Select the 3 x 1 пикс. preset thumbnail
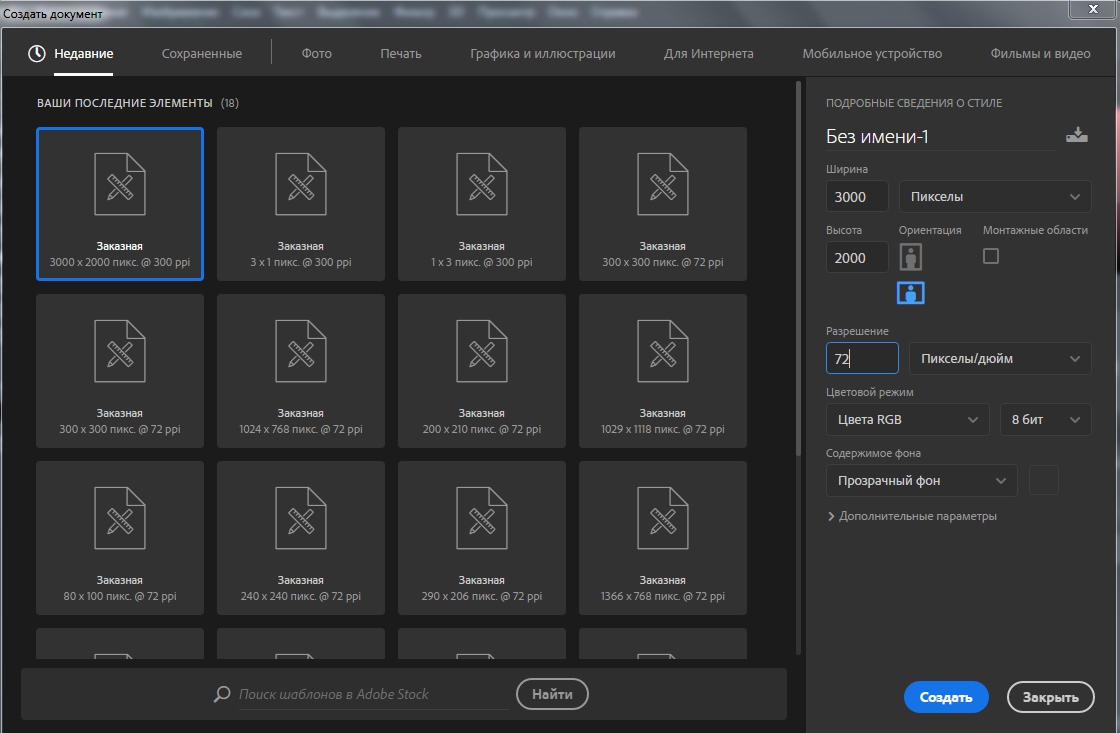1120x733 pixels. [301, 204]
